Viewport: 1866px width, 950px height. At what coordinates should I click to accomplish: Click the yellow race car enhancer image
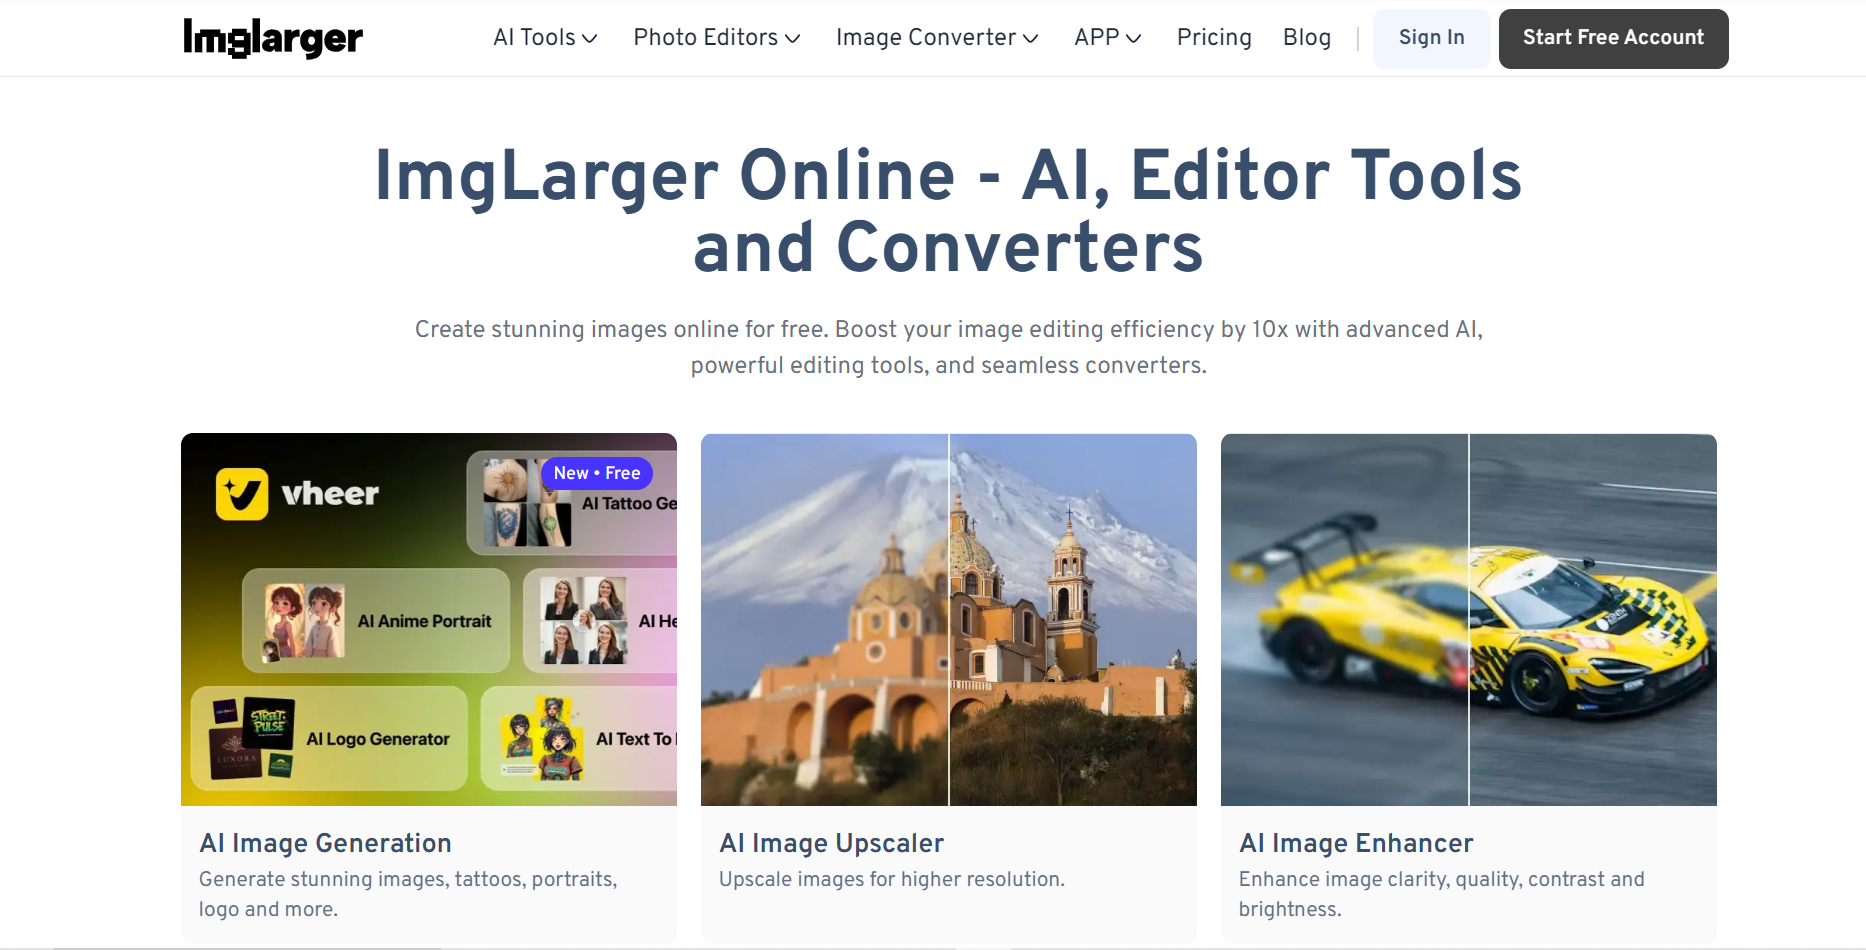coord(1469,620)
